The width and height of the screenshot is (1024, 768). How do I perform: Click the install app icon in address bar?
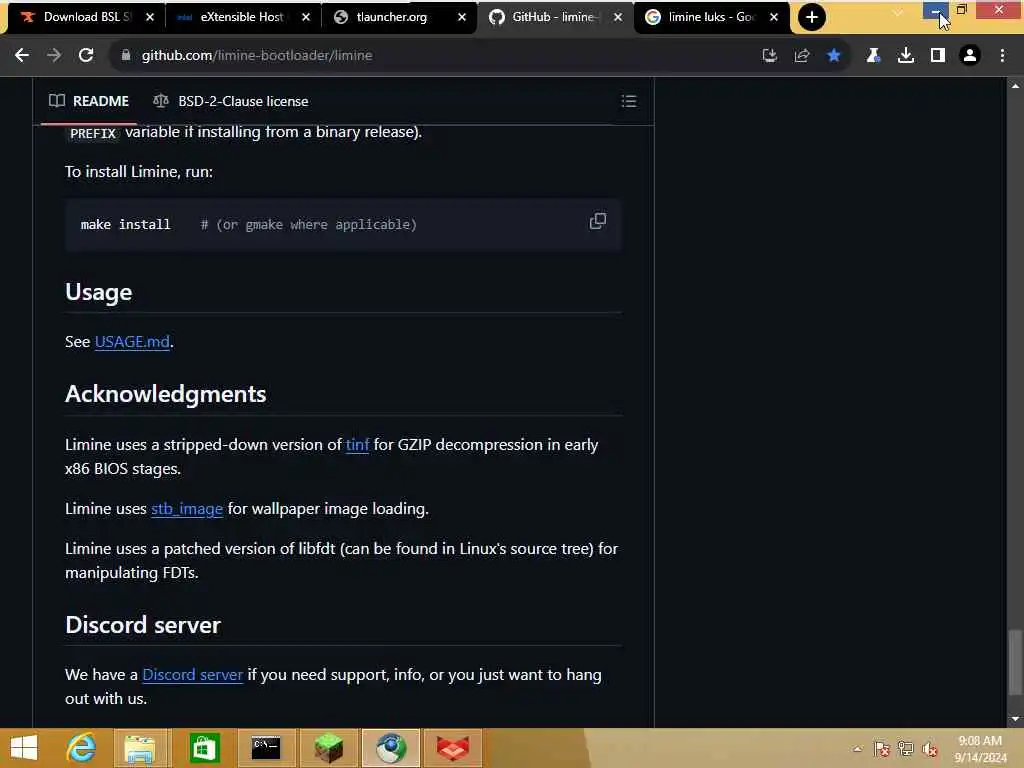[770, 56]
